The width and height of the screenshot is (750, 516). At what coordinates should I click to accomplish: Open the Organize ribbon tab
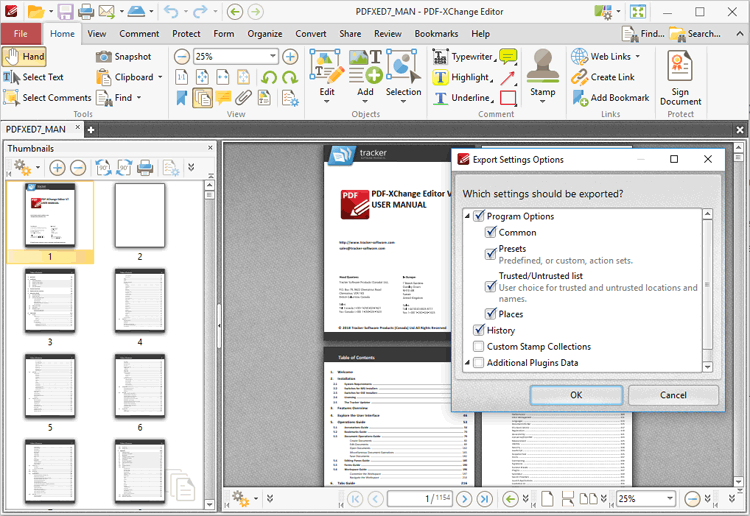pyautogui.click(x=265, y=34)
